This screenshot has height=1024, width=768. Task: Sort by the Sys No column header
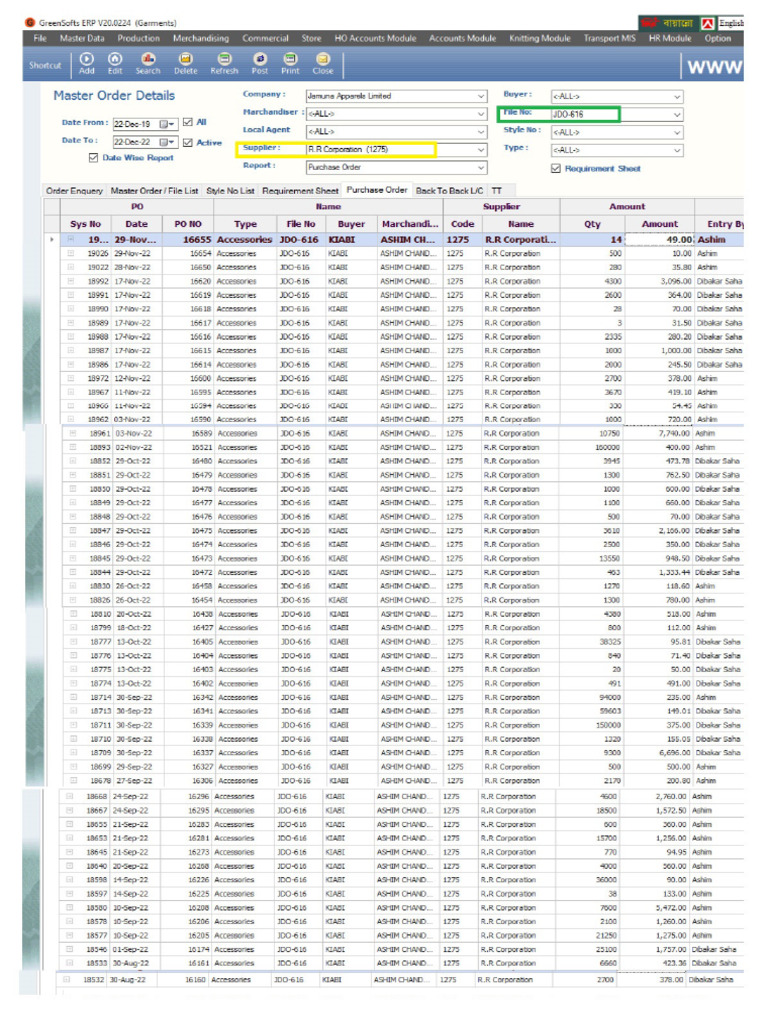point(86,224)
